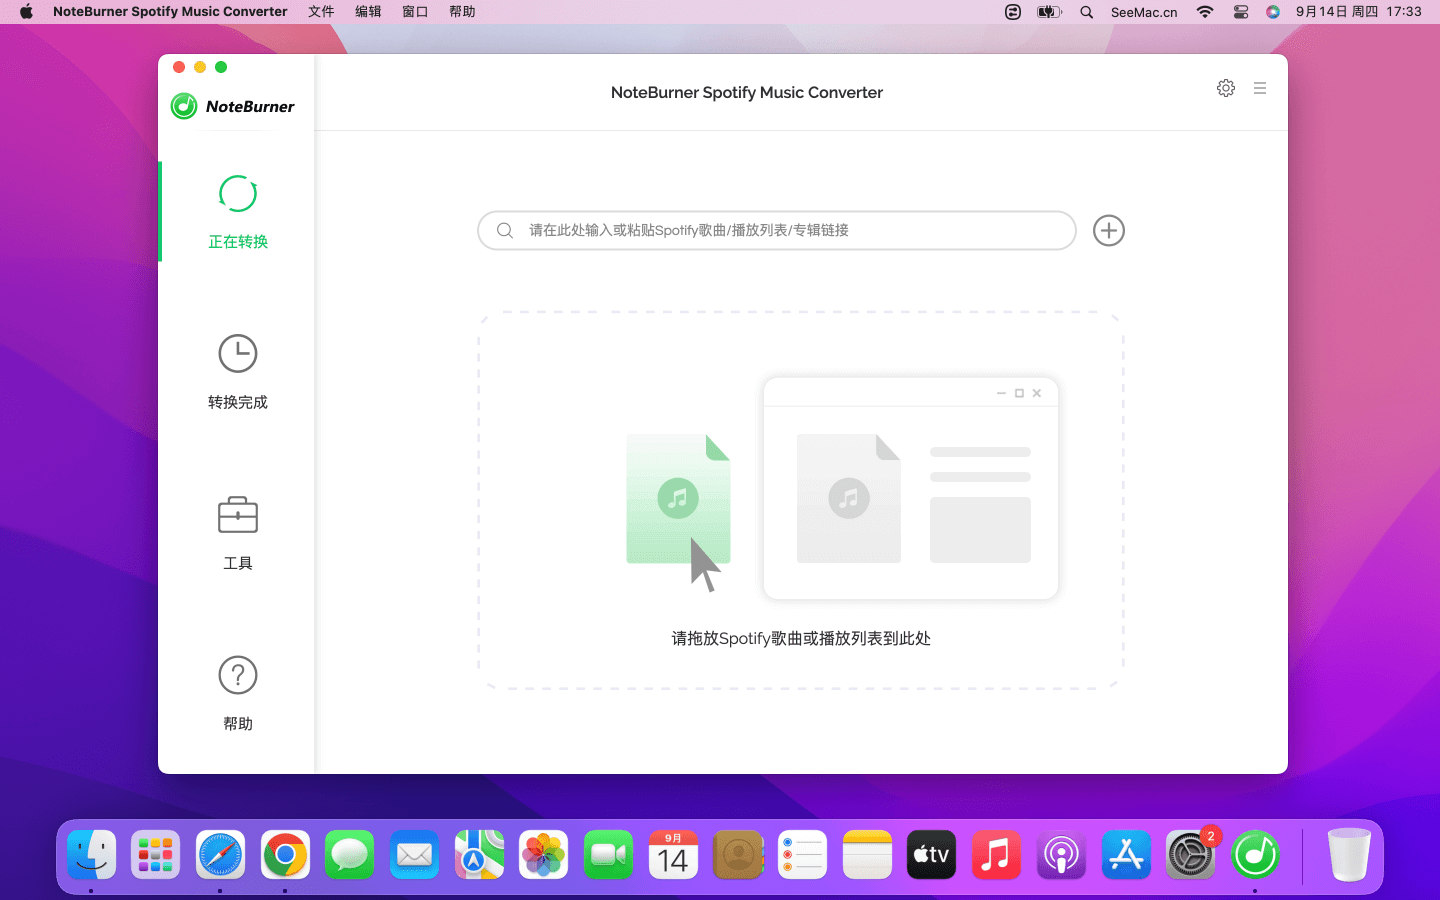Screen dimensions: 1440x900
Task: Click the dashed drag-and-drop area illustration
Action: [x=801, y=500]
